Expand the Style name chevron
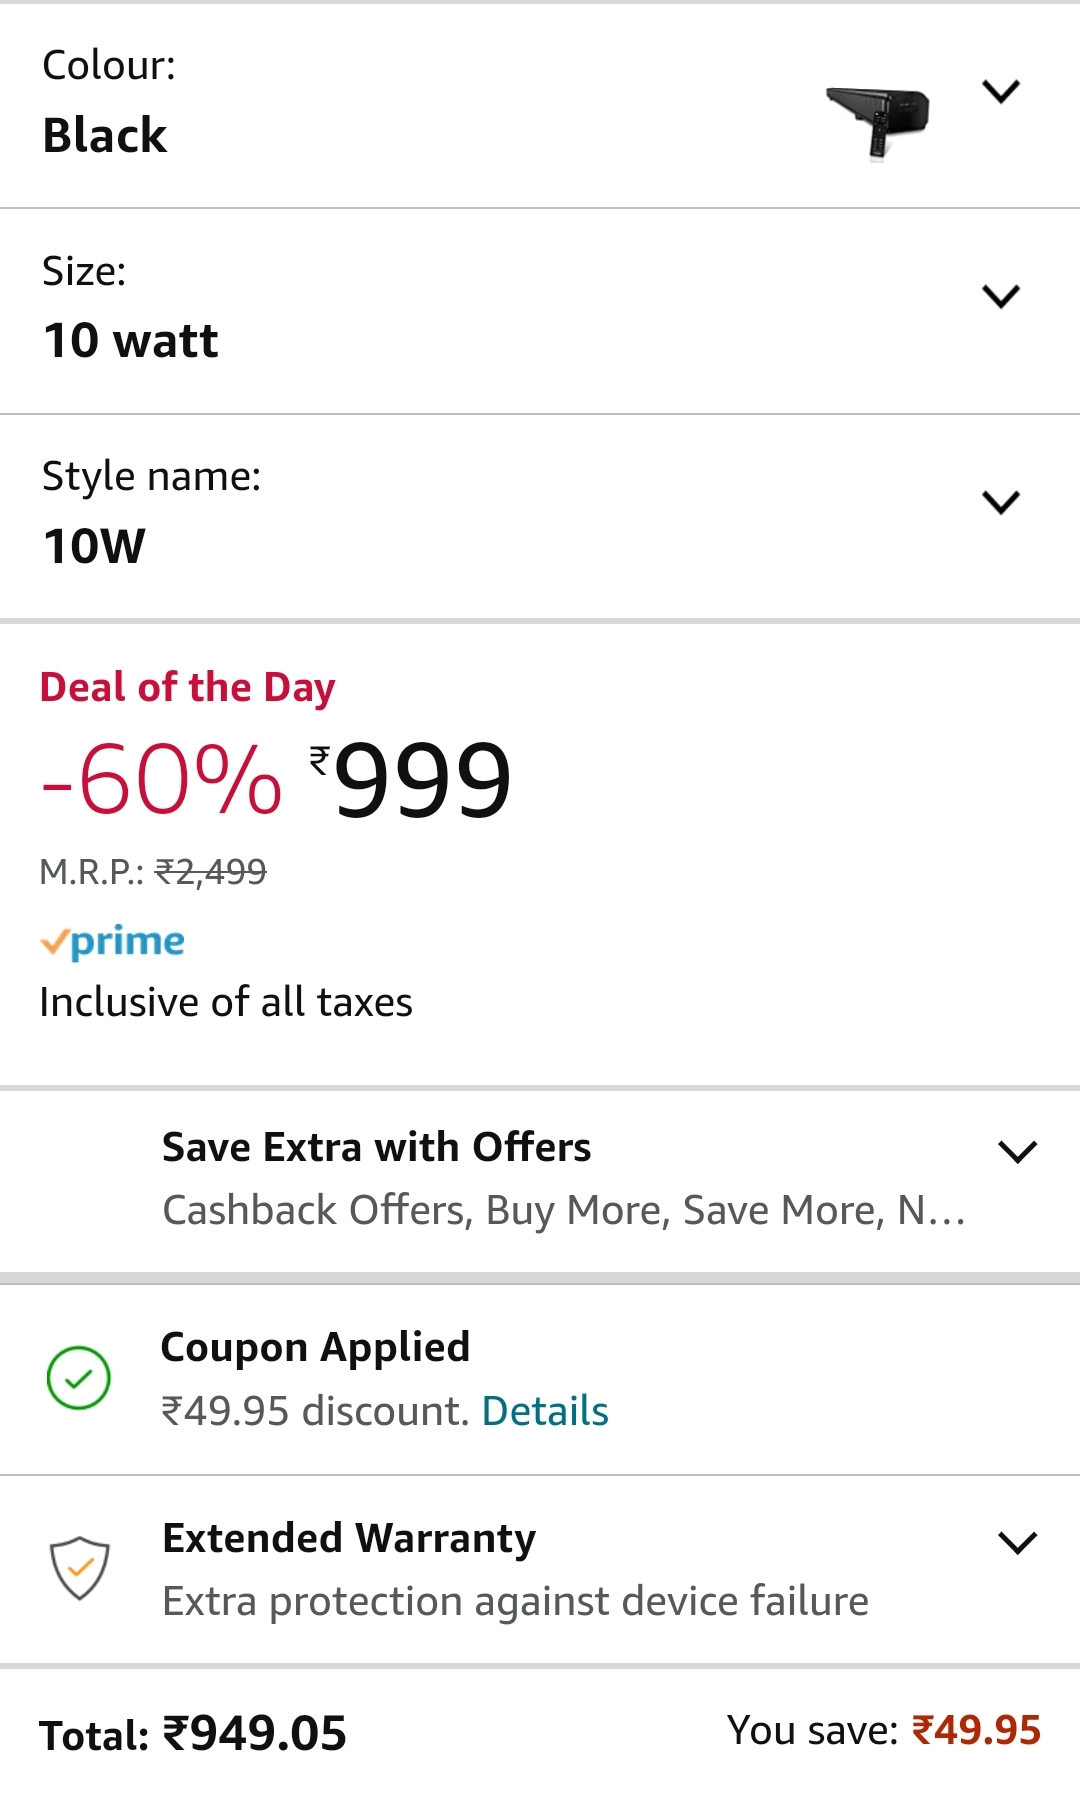Screen dimensions: 1080x1800 (x=1000, y=502)
